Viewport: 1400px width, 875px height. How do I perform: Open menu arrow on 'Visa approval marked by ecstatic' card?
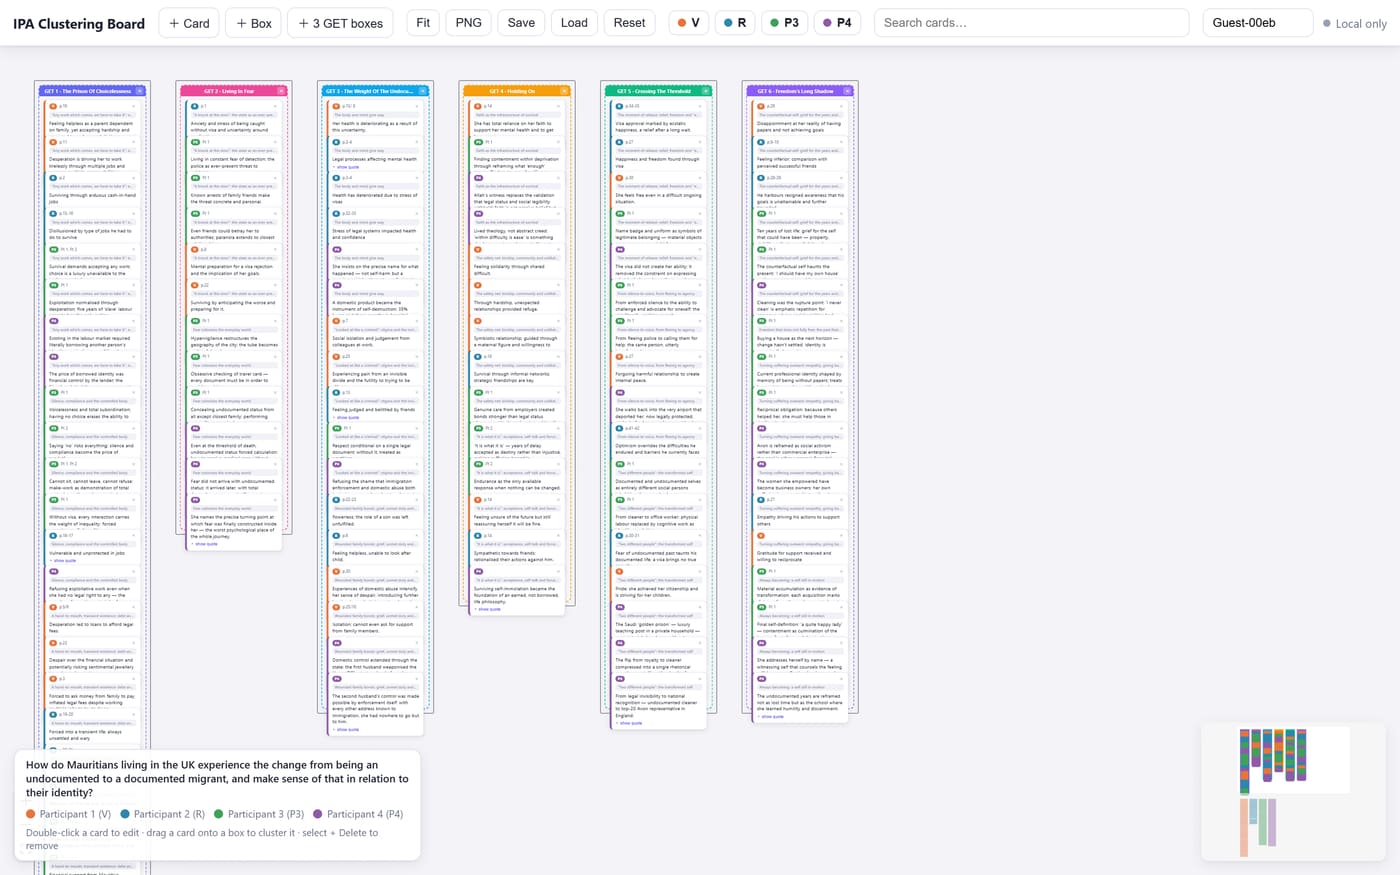click(698, 106)
